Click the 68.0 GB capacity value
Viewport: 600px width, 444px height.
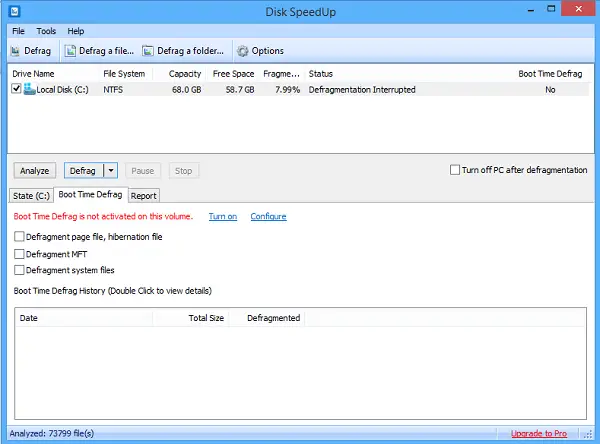186,90
